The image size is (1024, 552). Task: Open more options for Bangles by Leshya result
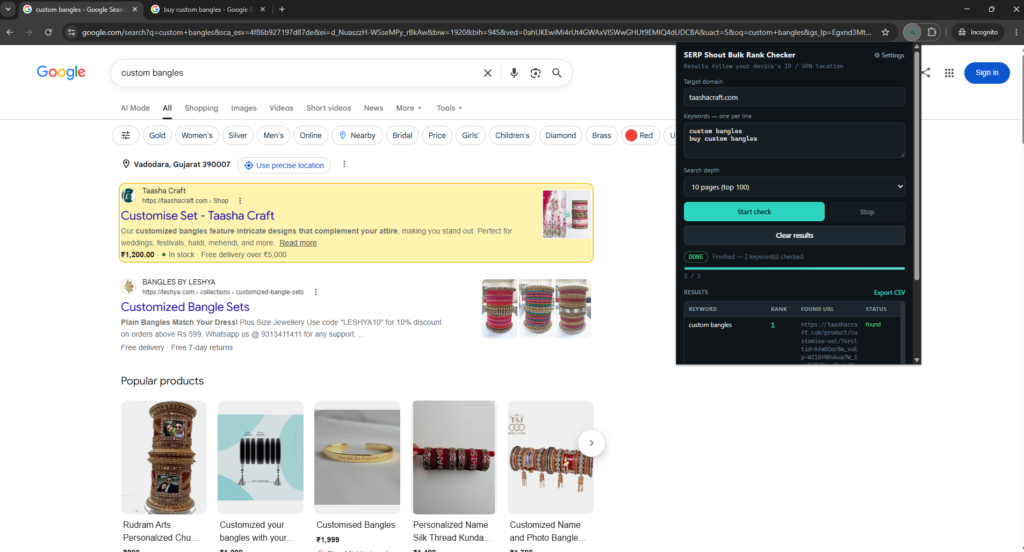[315, 292]
